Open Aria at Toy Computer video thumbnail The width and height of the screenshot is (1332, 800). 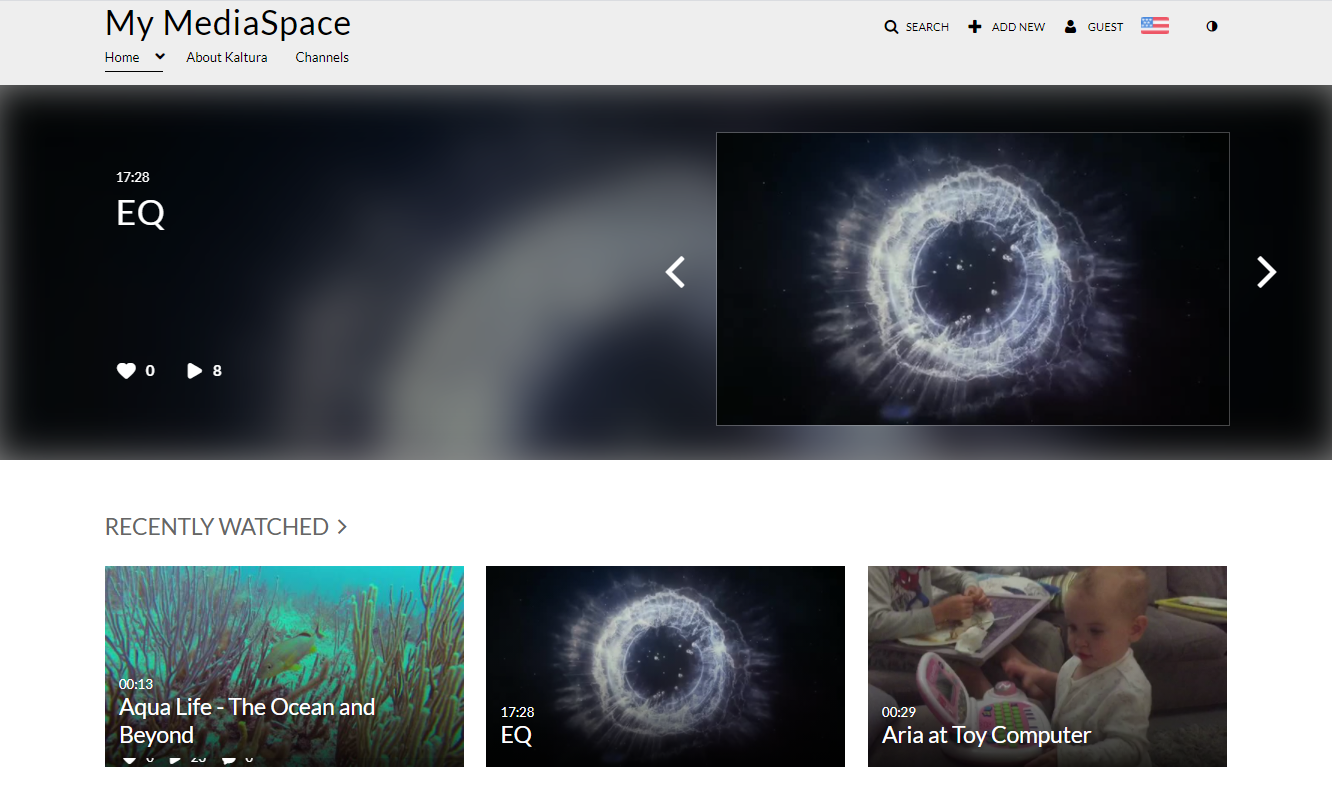(1047, 666)
